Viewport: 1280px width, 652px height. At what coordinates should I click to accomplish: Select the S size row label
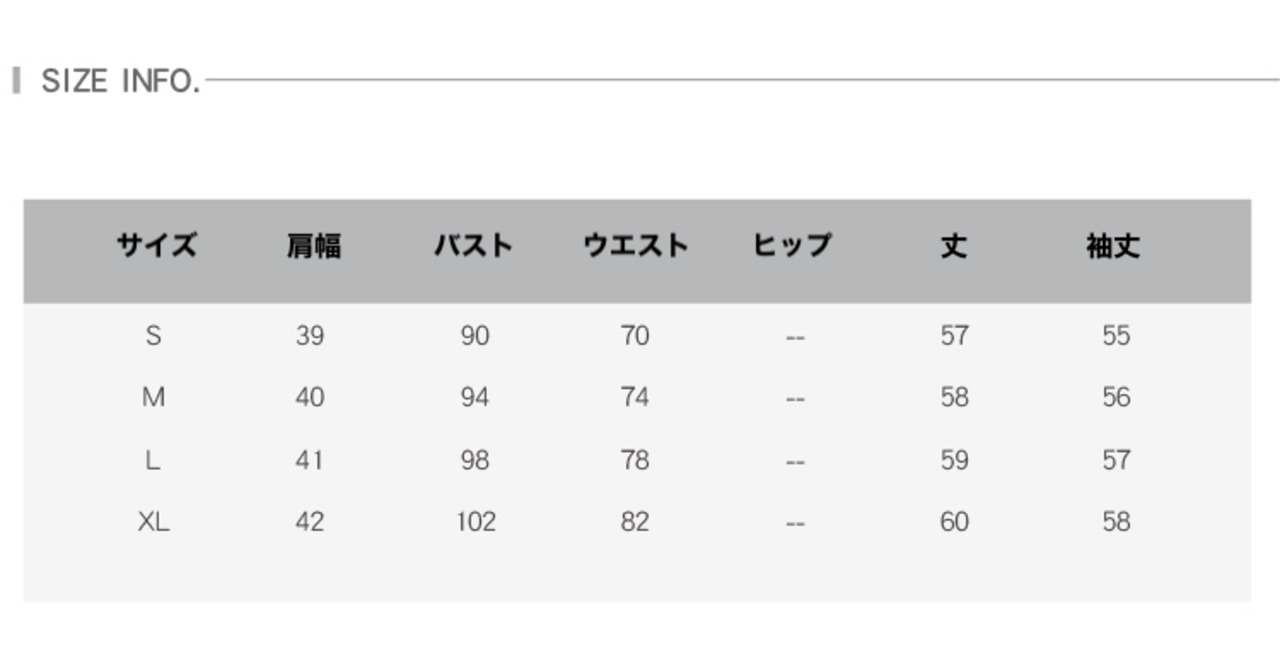pyautogui.click(x=153, y=336)
